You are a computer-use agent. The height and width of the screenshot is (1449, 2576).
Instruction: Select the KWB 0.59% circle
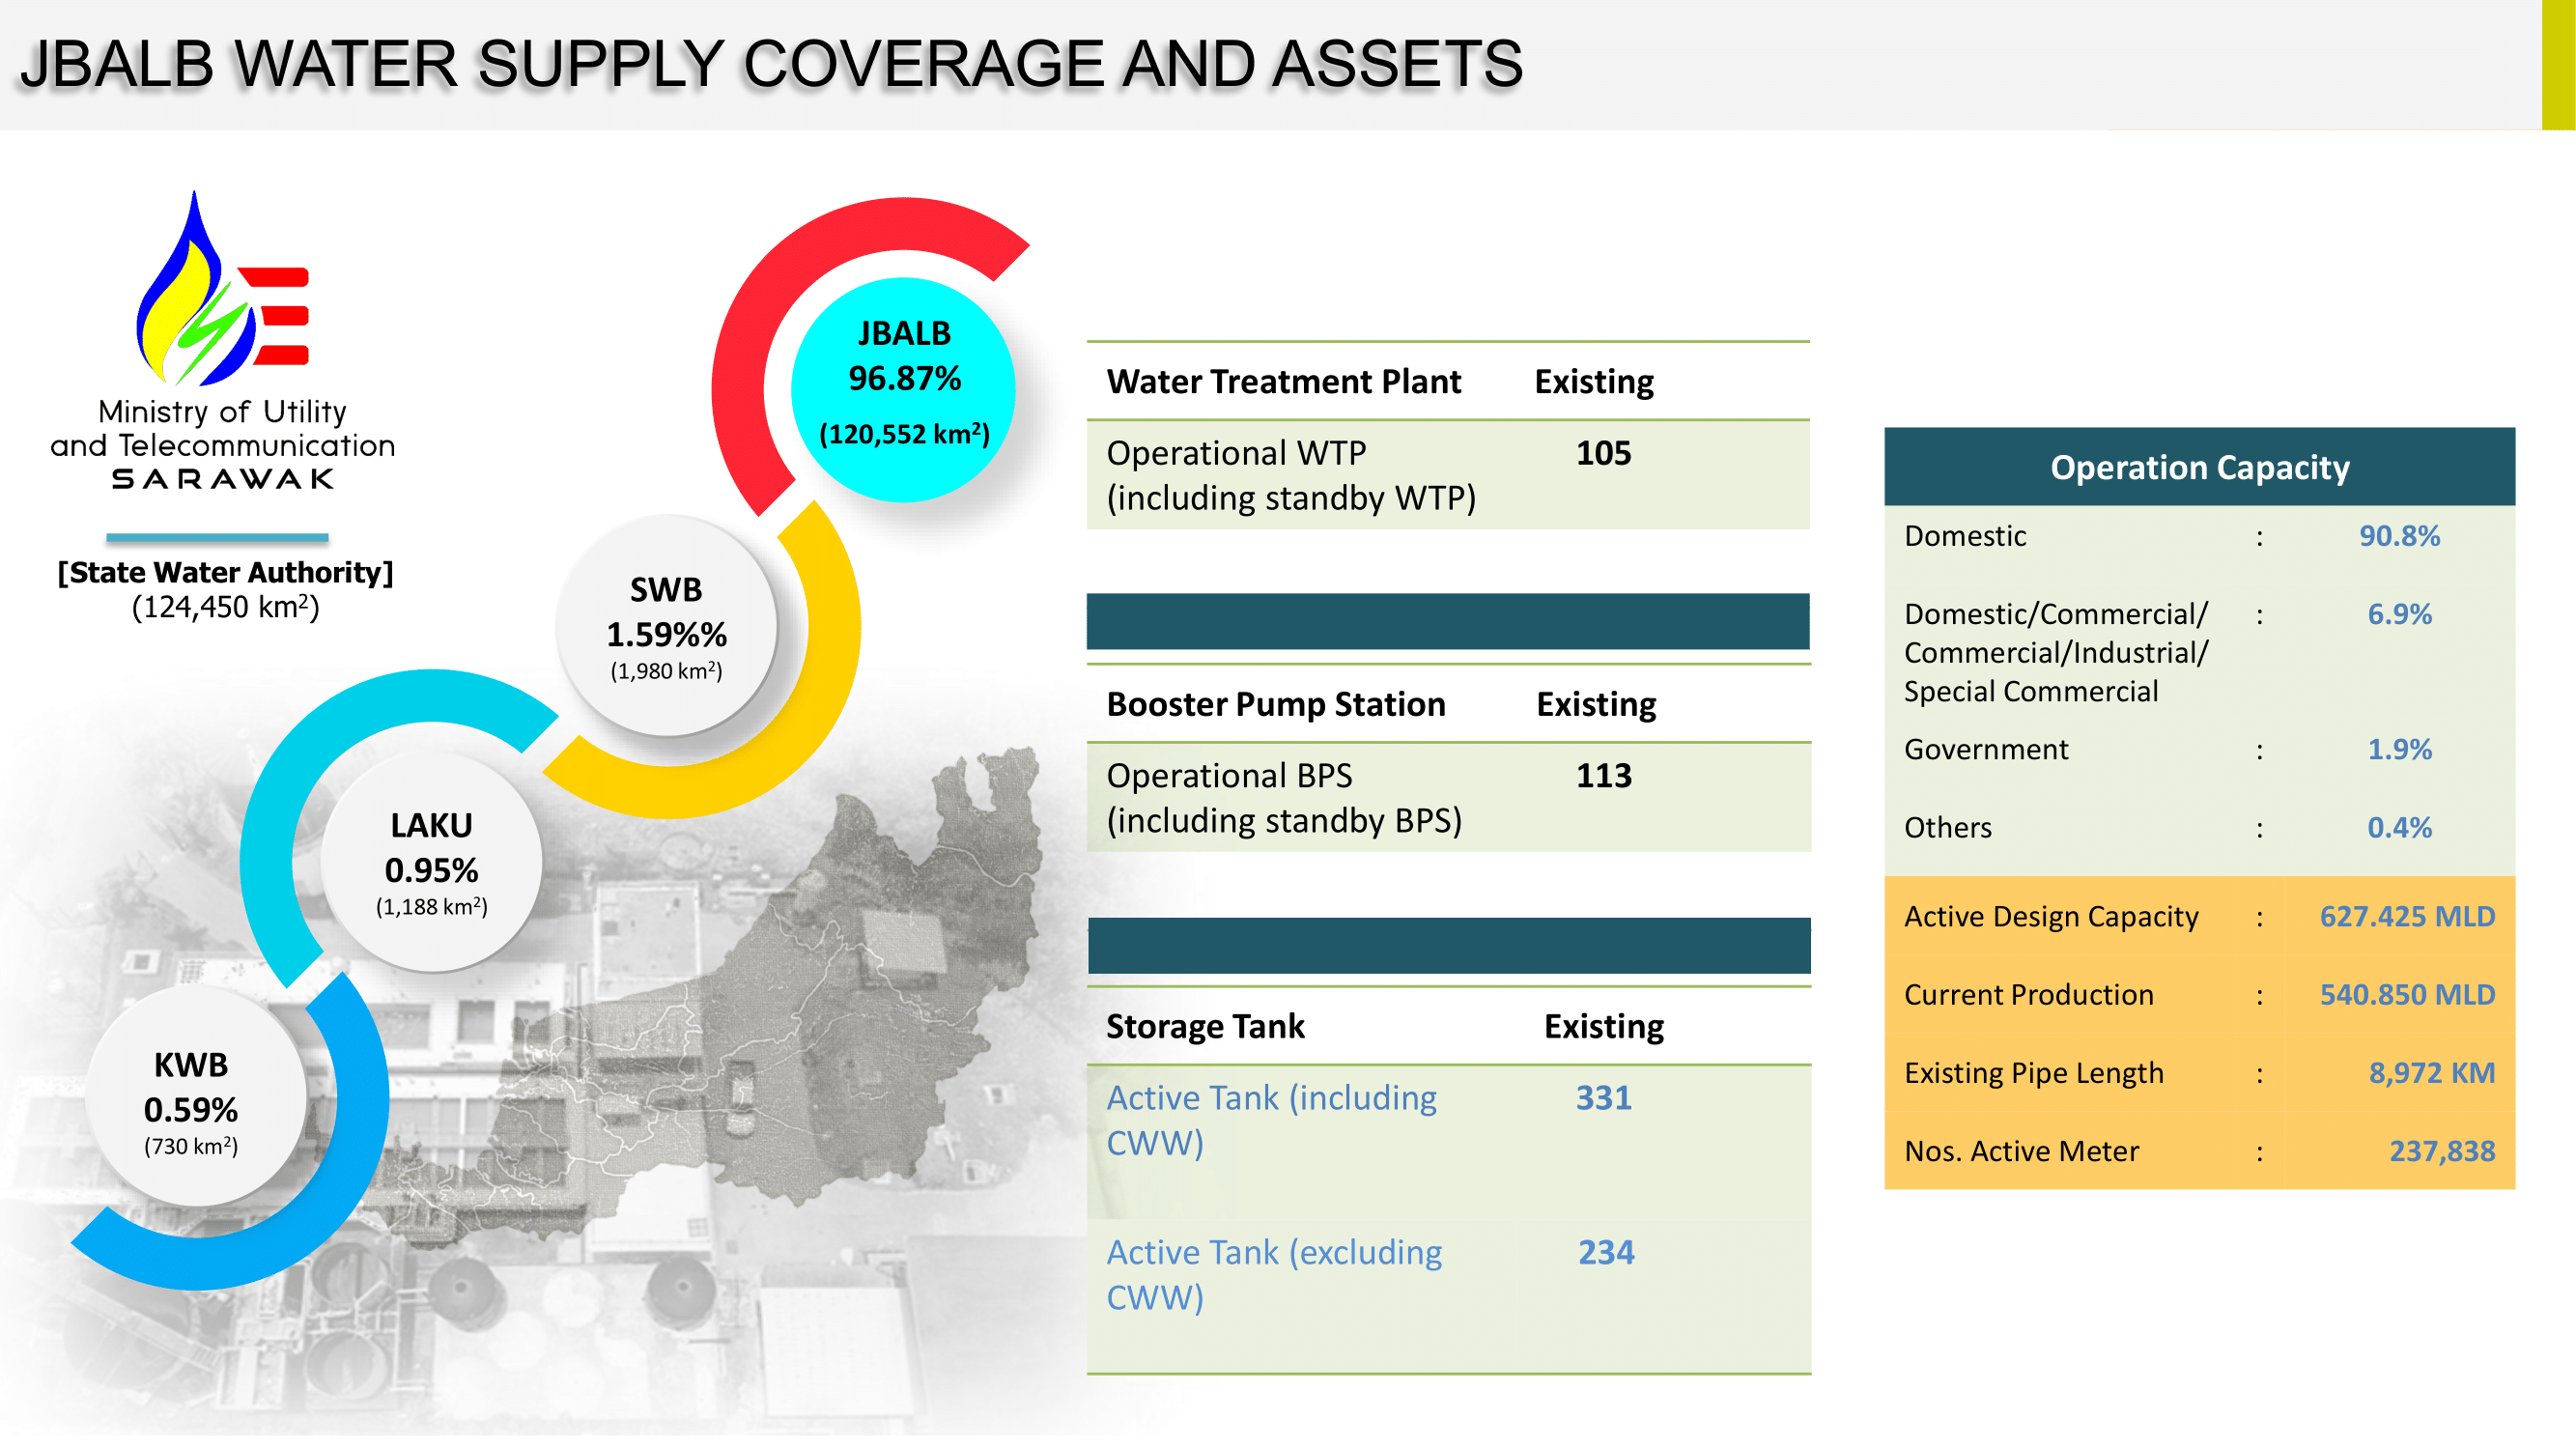[191, 1100]
